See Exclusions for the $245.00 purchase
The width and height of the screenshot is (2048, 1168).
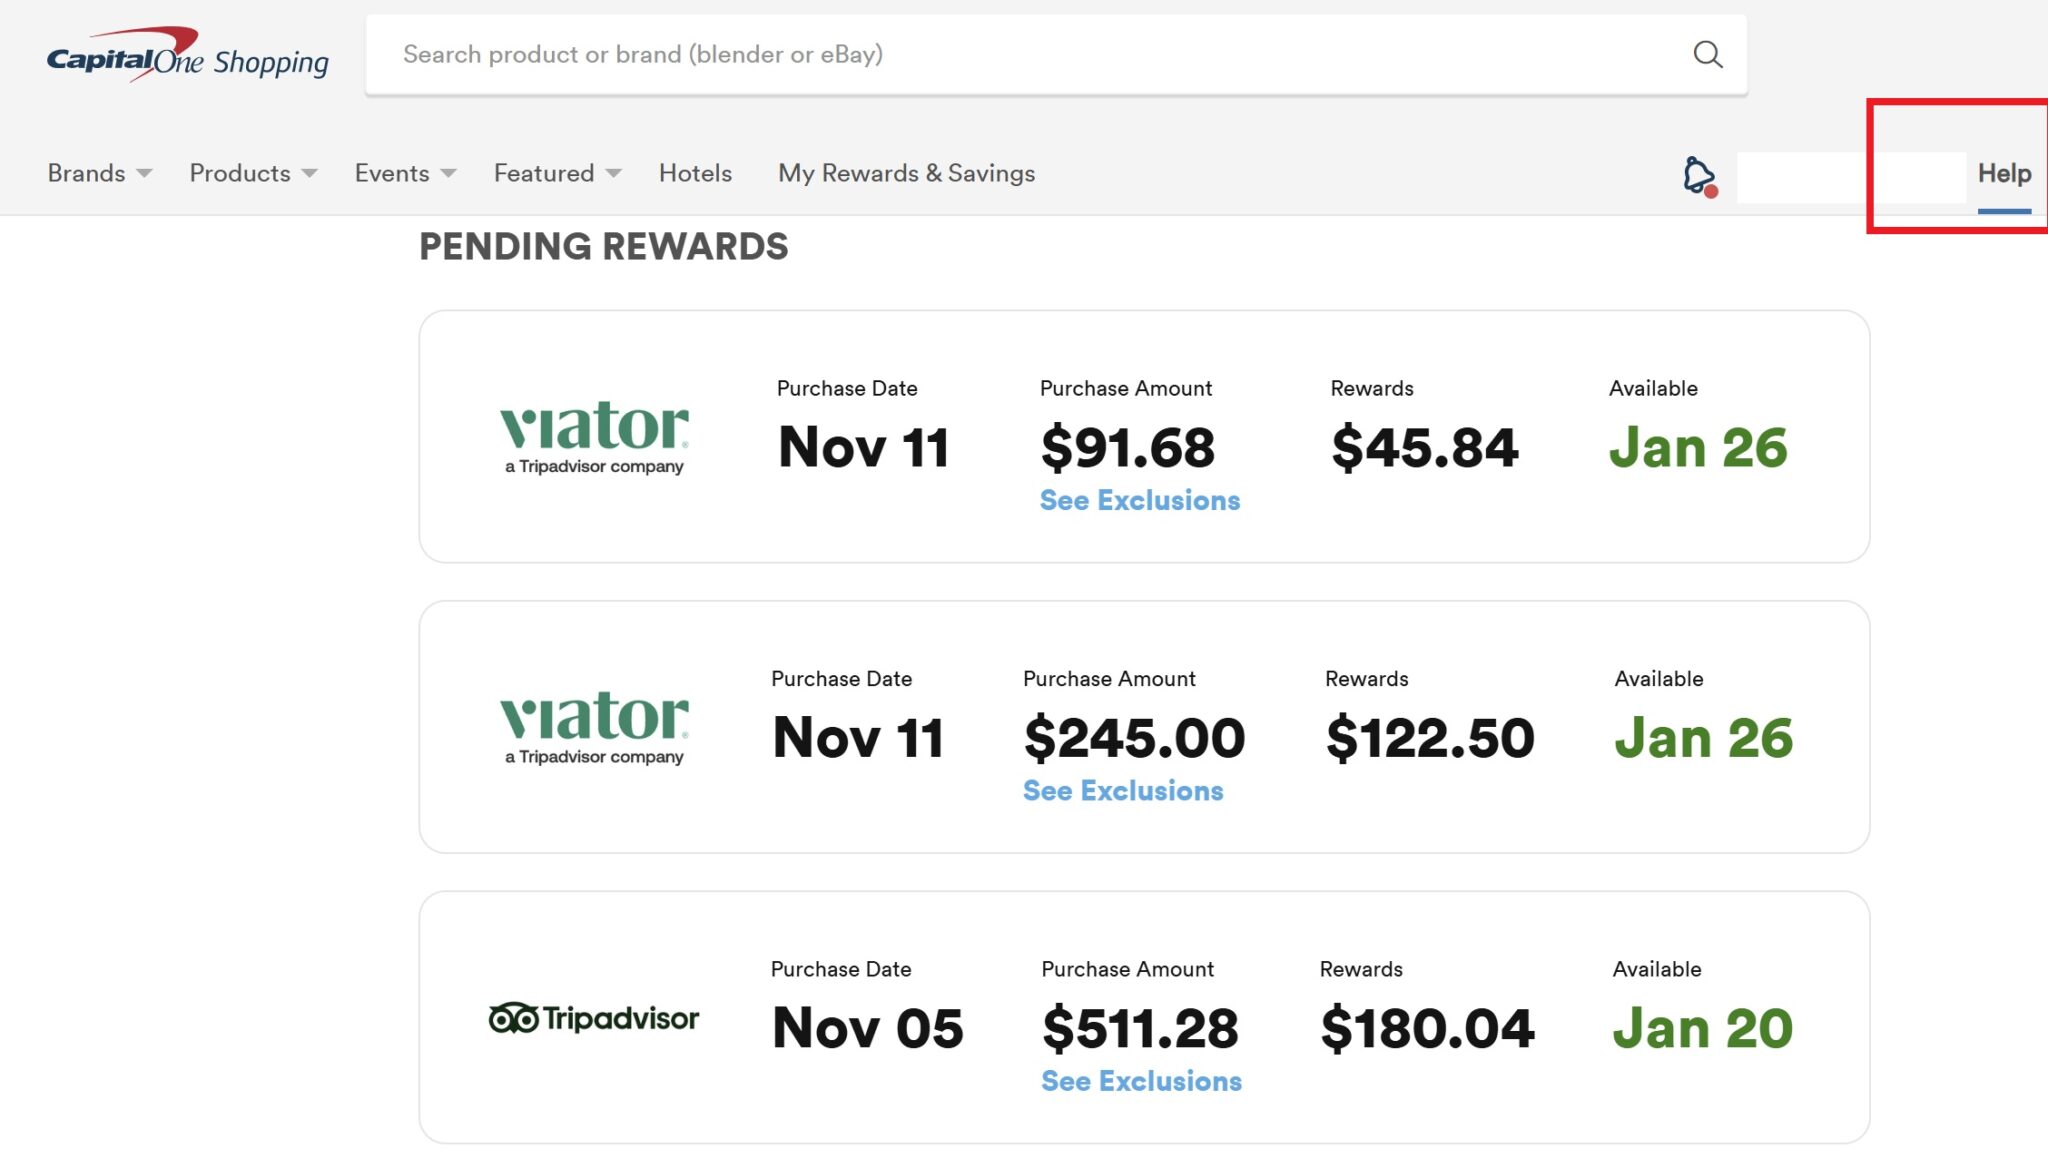[1122, 791]
